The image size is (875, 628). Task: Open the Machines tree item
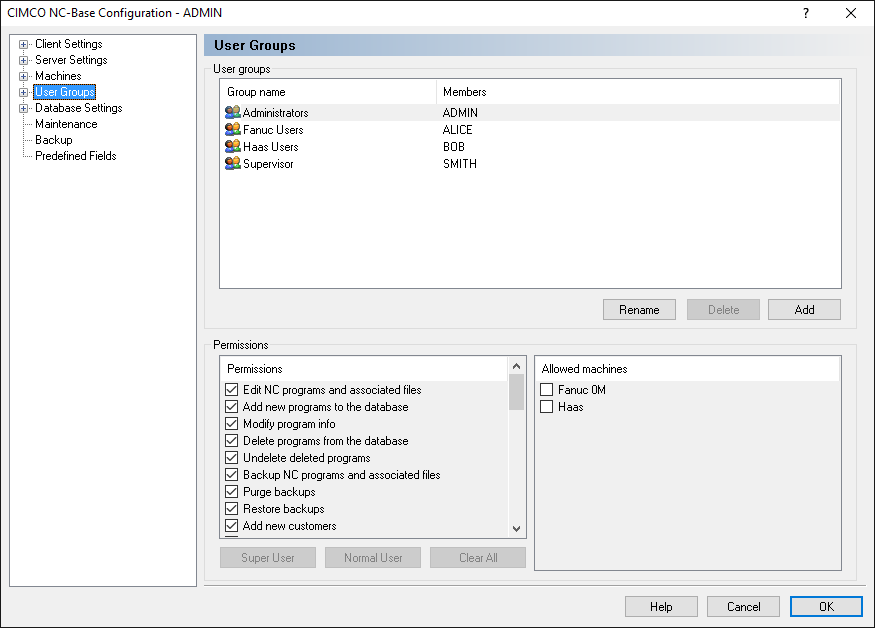point(58,76)
